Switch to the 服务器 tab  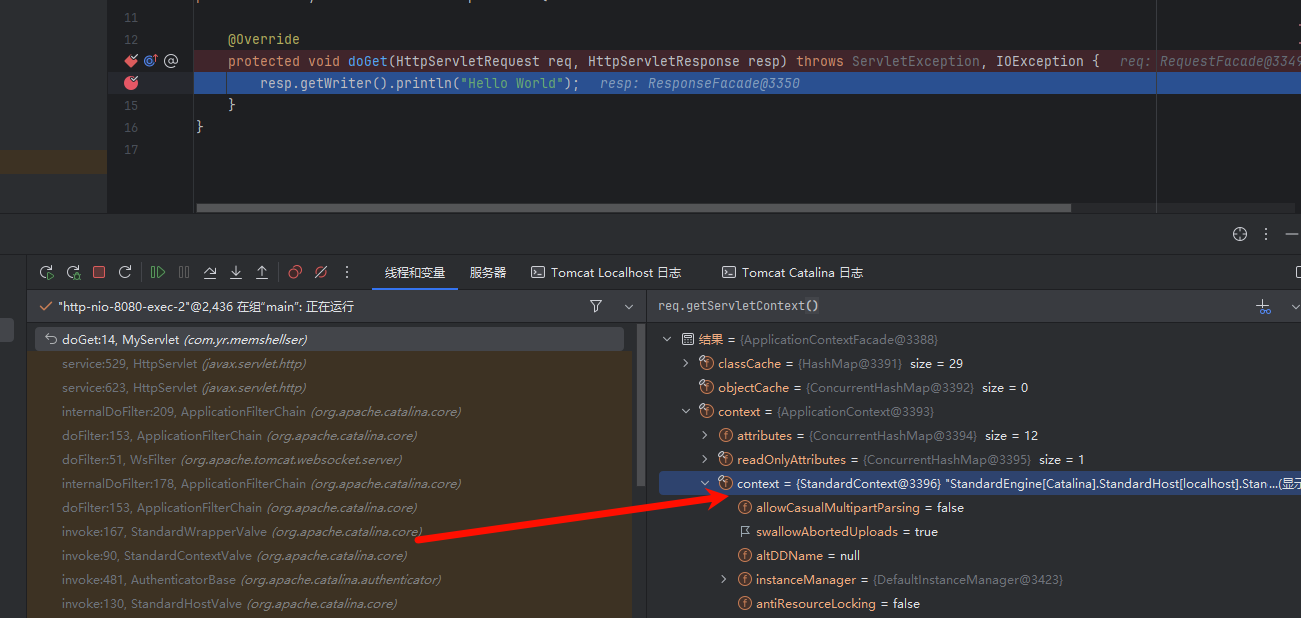point(488,272)
